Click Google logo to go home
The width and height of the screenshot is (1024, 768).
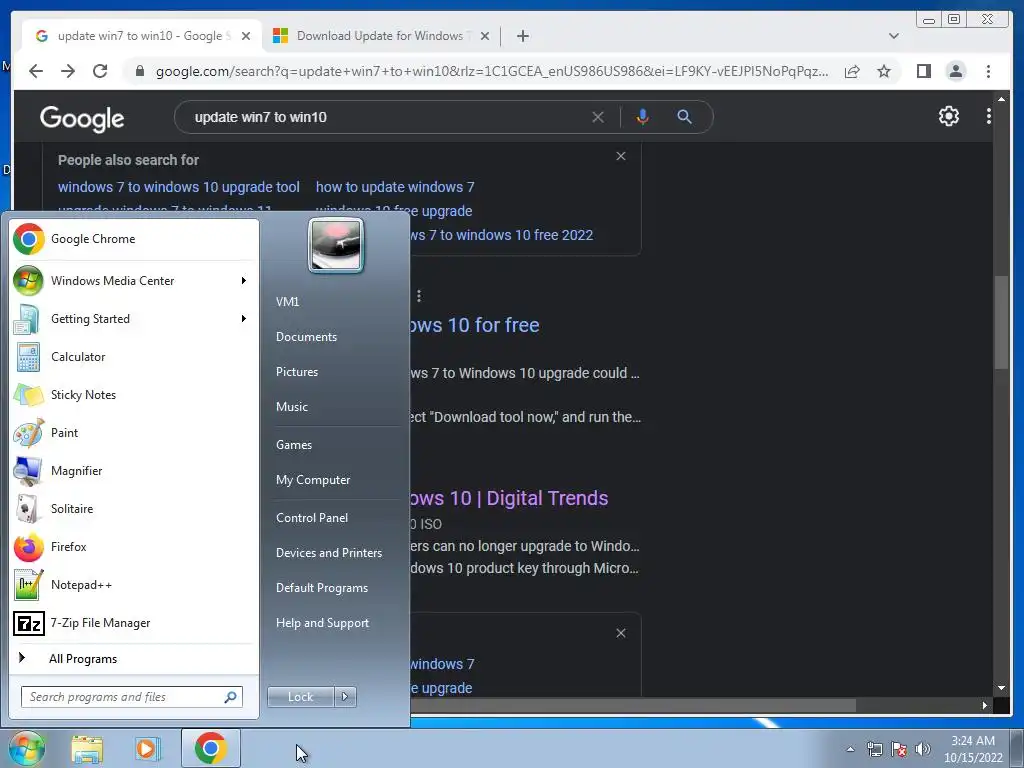click(82, 118)
